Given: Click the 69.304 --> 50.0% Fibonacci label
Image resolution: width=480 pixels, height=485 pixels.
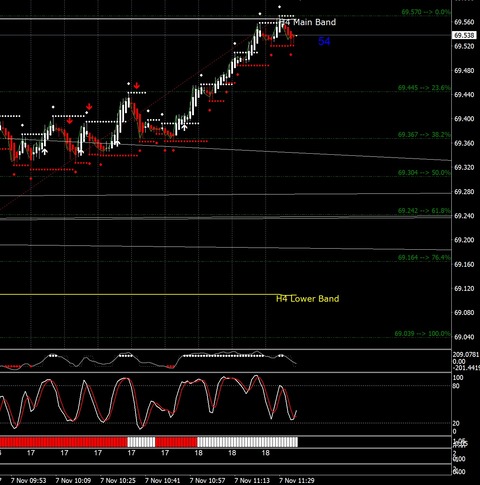Looking at the screenshot, I should (x=424, y=173).
